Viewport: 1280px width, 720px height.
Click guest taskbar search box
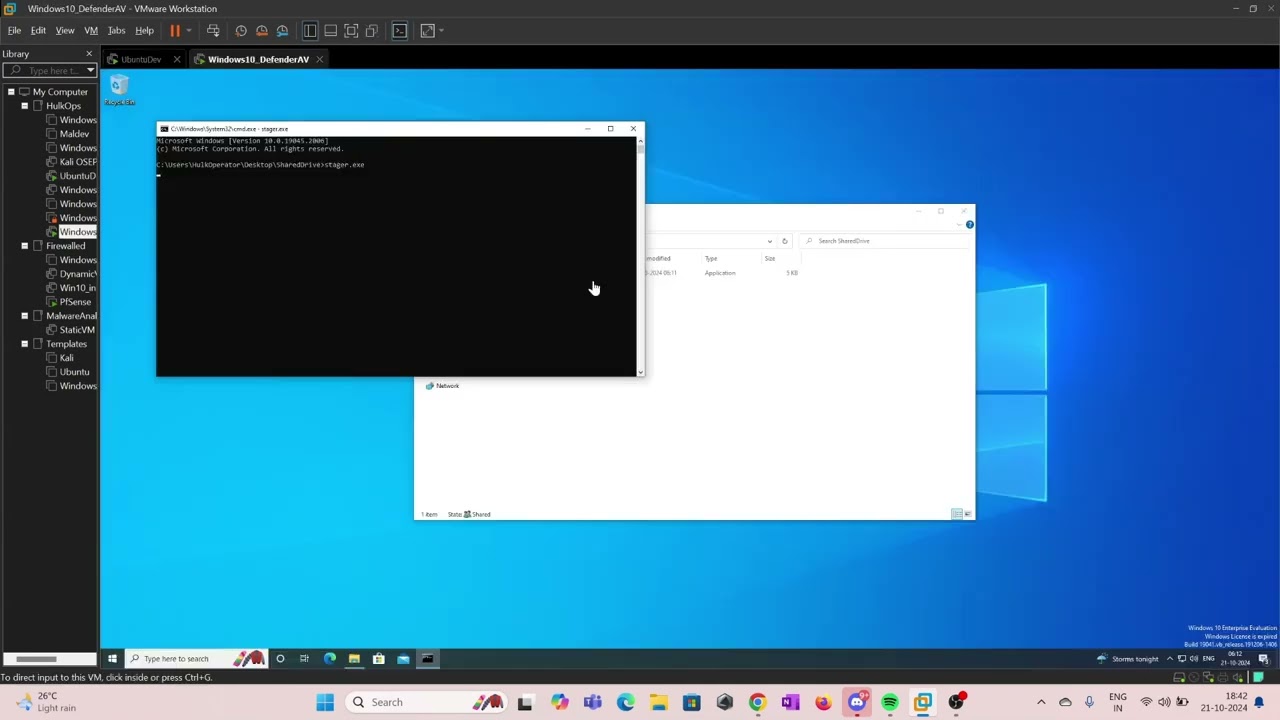click(195, 659)
